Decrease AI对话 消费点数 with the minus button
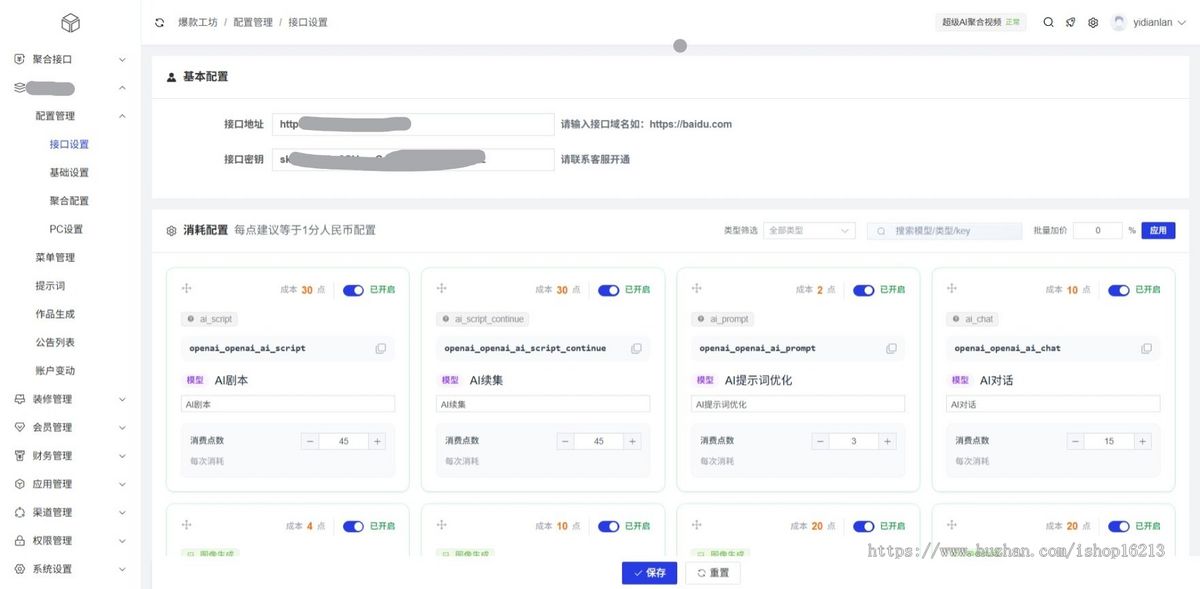1200x589 pixels. click(x=1076, y=441)
